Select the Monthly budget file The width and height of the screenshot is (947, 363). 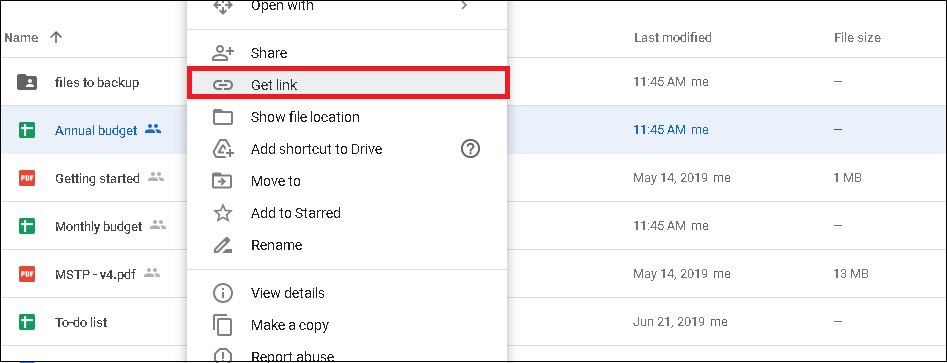point(98,226)
